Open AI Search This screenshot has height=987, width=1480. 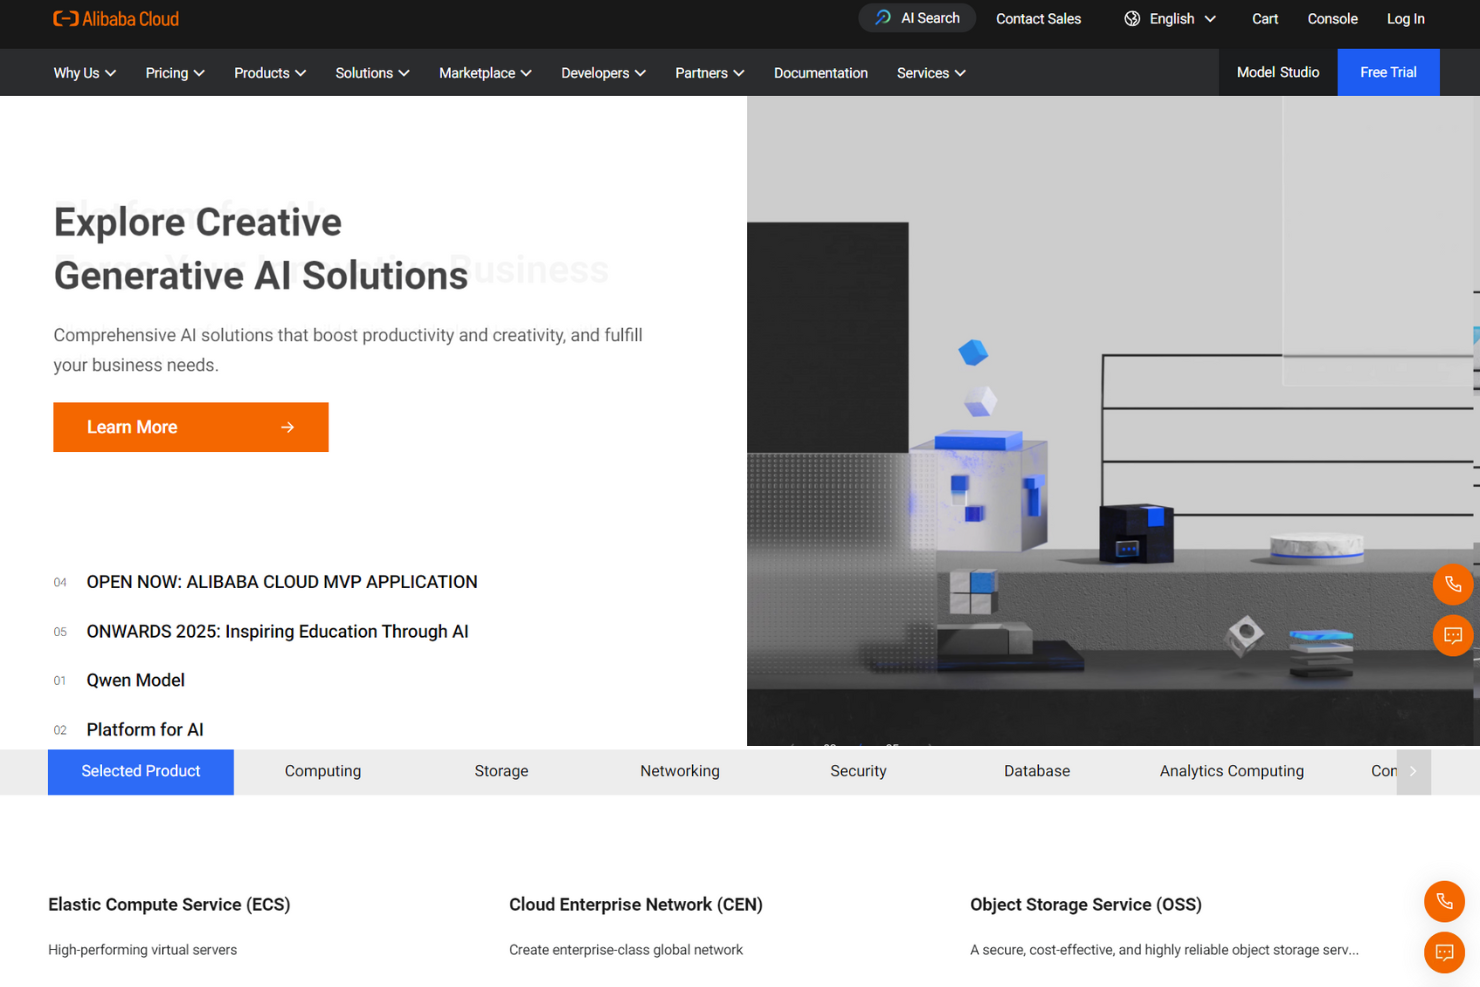tap(916, 18)
